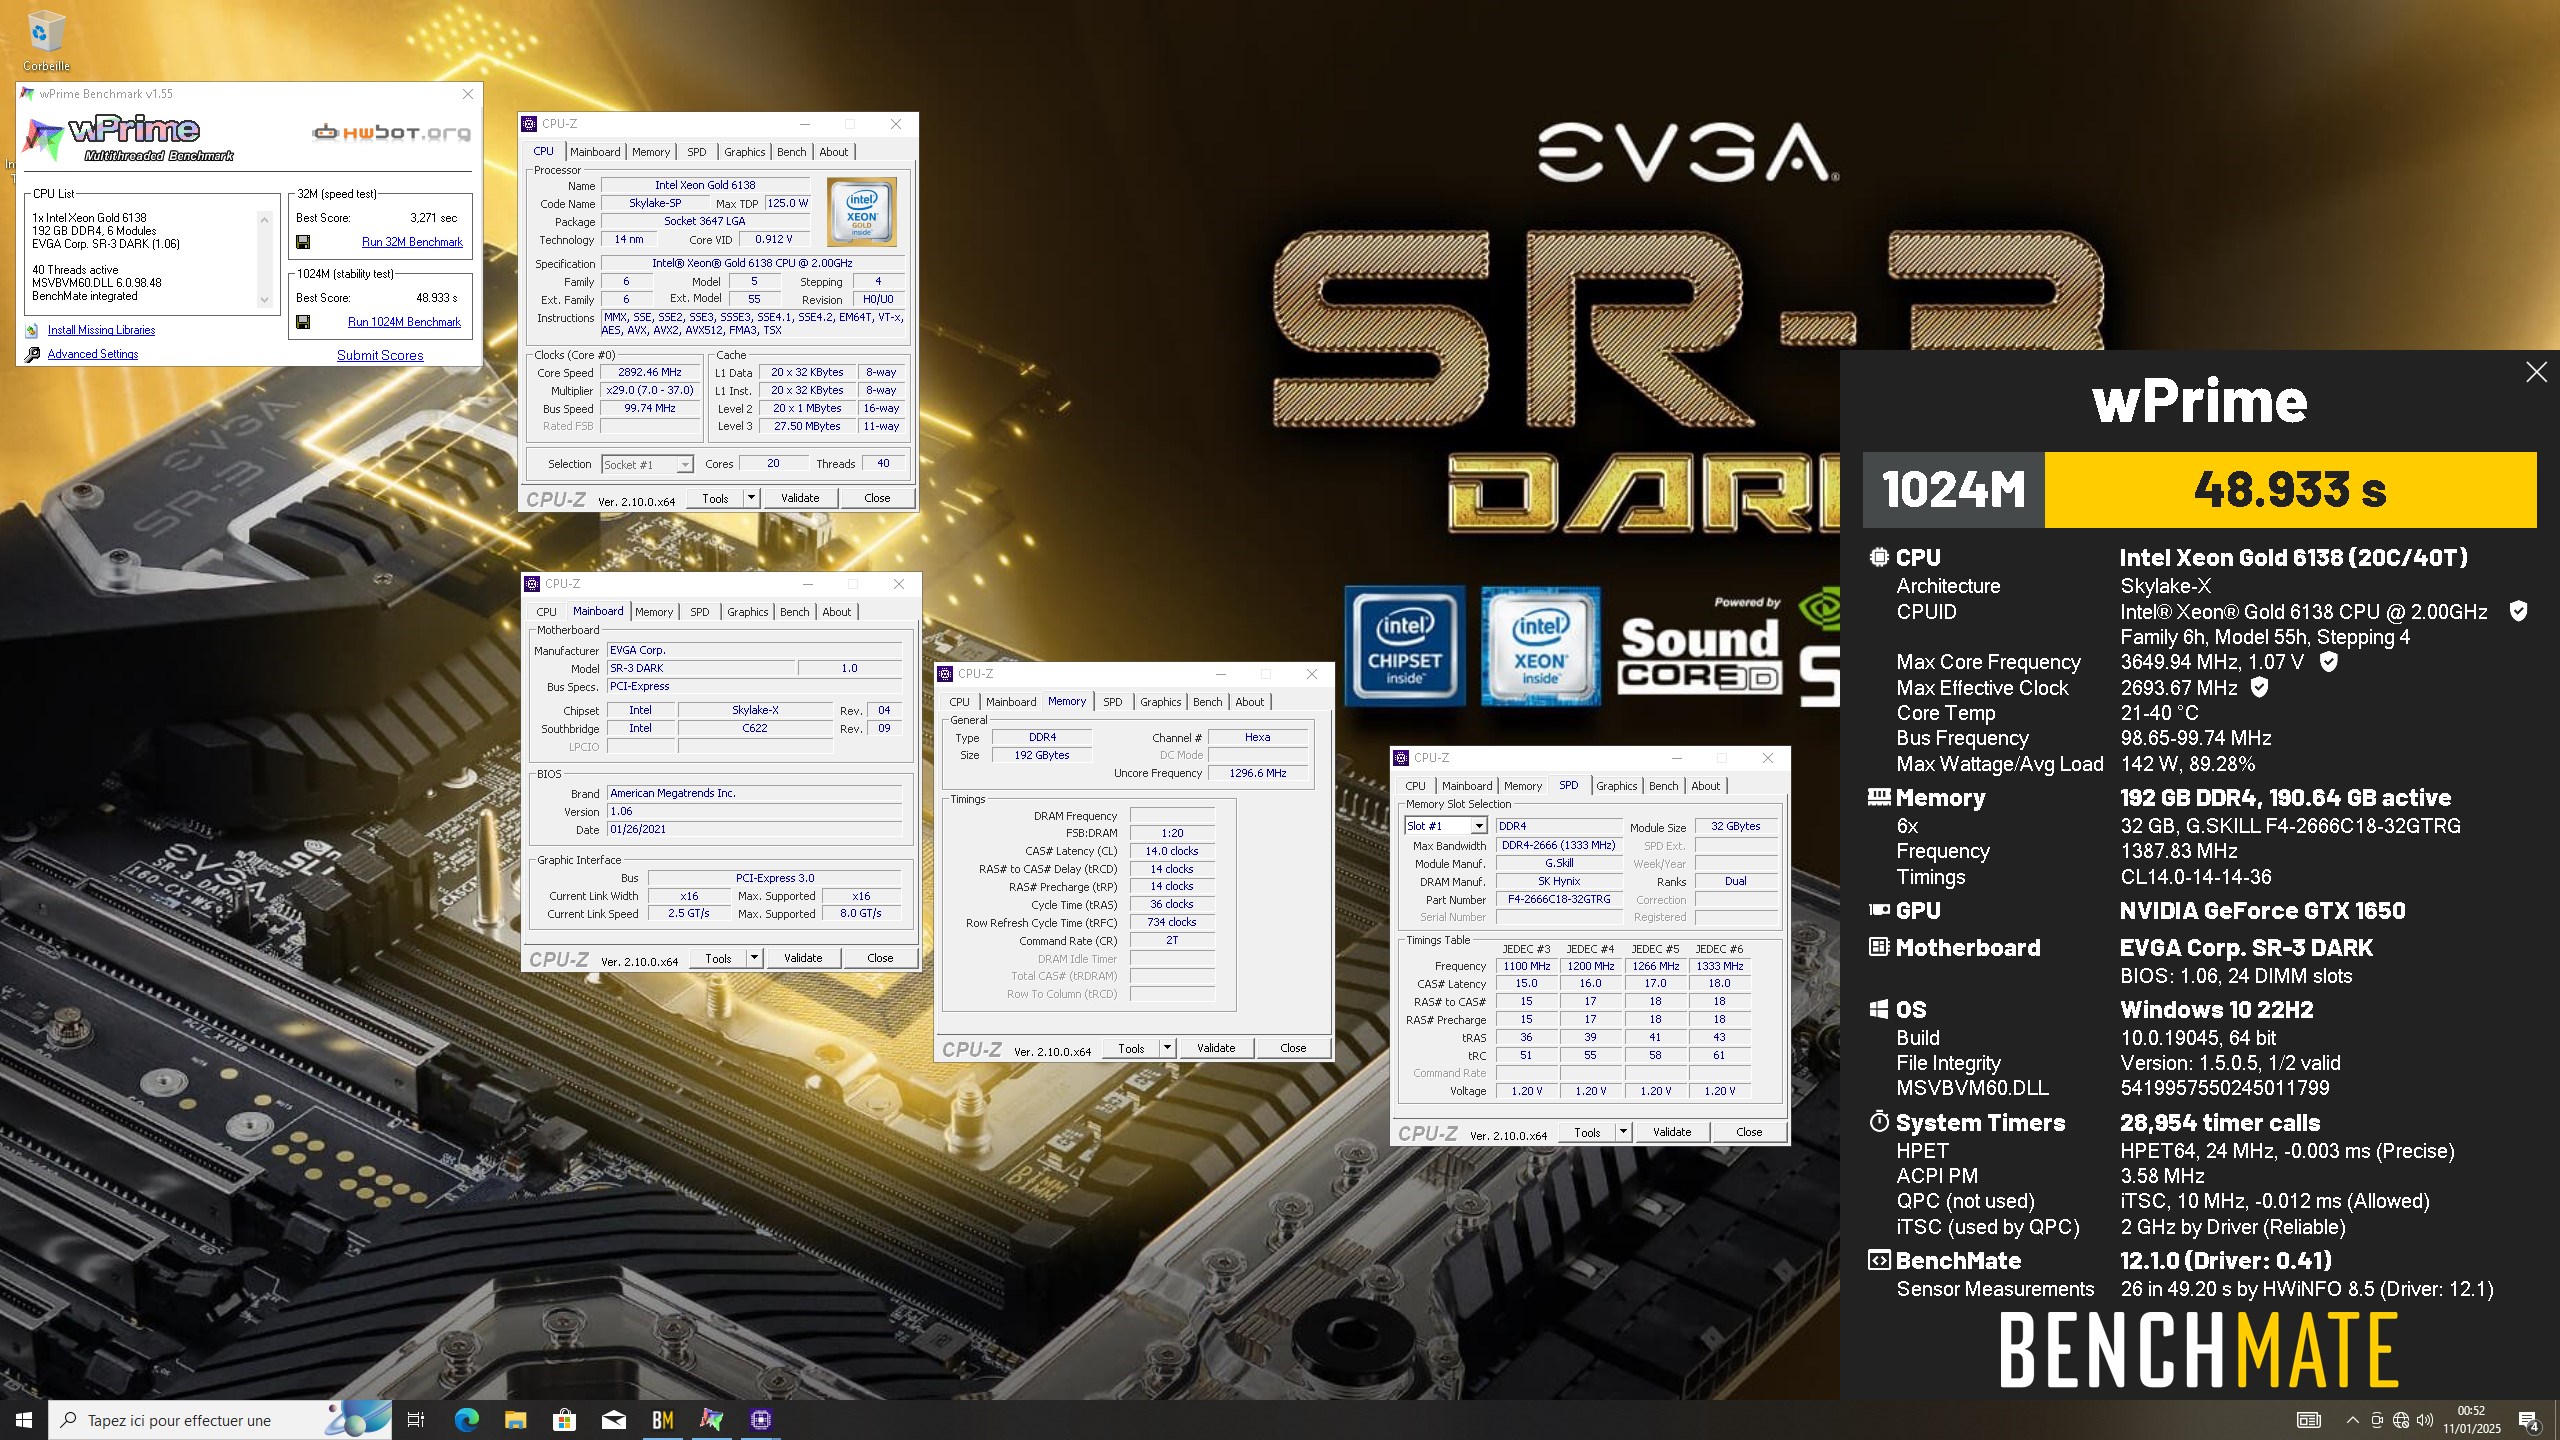Click the shield next to Max Core Frequency

[x=2328, y=661]
